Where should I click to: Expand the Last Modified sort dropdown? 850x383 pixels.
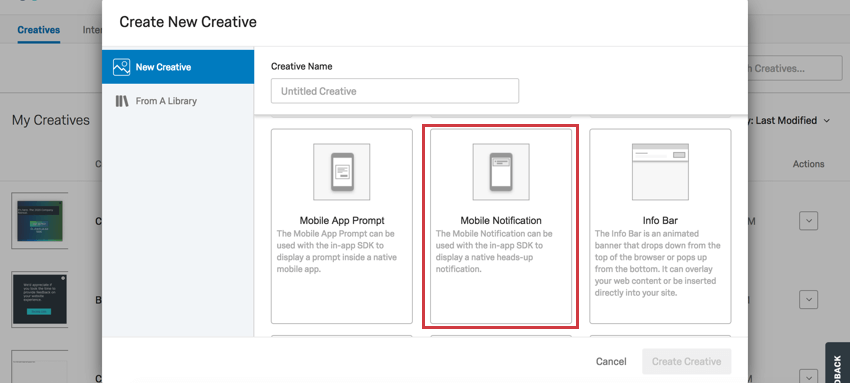pyautogui.click(x=791, y=120)
